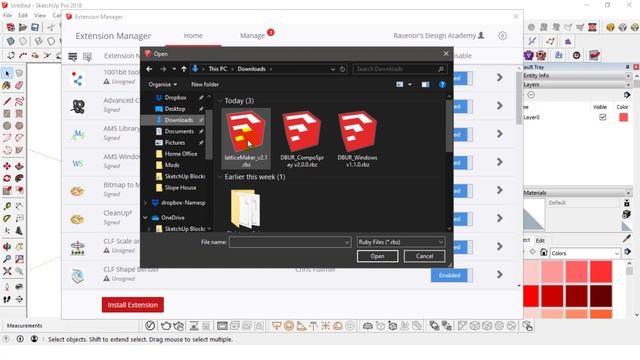Switch to Manage tab in Extension Manager

click(252, 36)
